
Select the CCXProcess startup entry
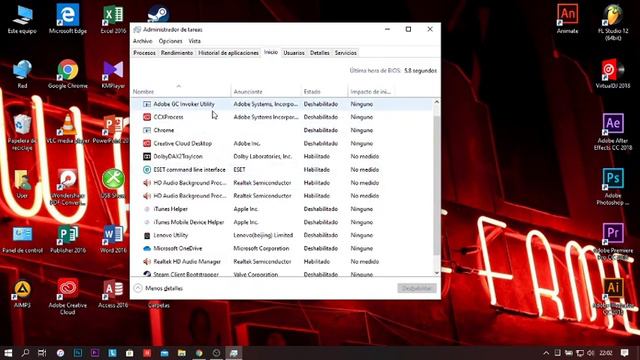tap(282, 117)
